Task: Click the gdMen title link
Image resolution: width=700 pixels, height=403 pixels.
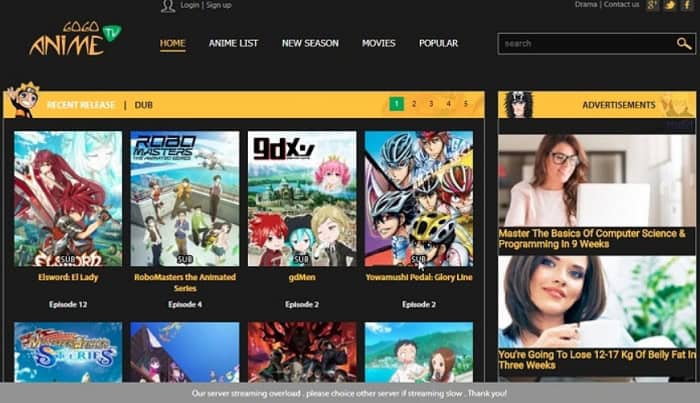Action: point(302,277)
